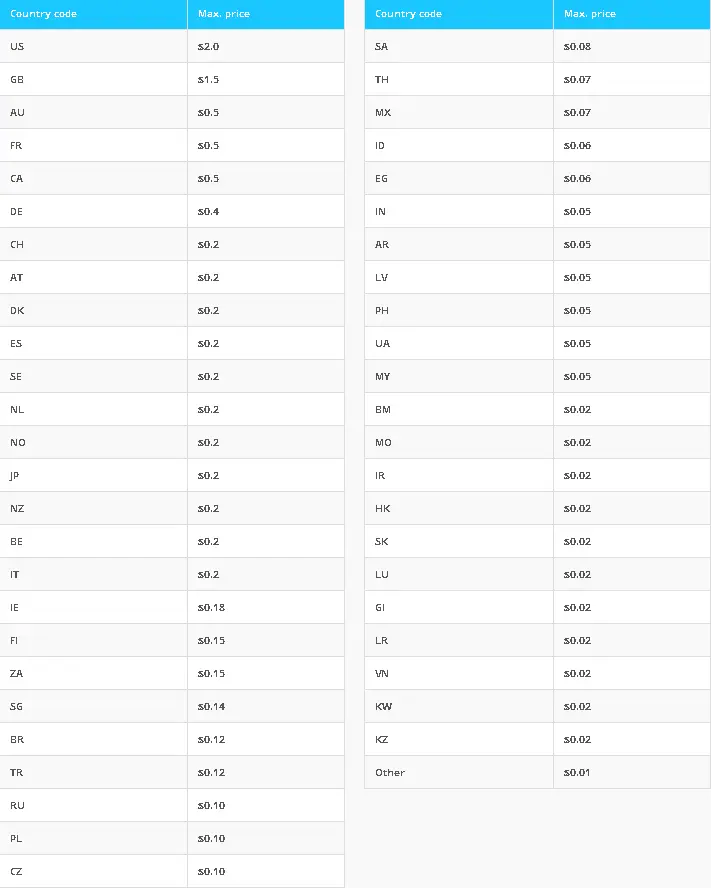Click the KZ country code cell
This screenshot has width=711, height=888.
pyautogui.click(x=459, y=739)
